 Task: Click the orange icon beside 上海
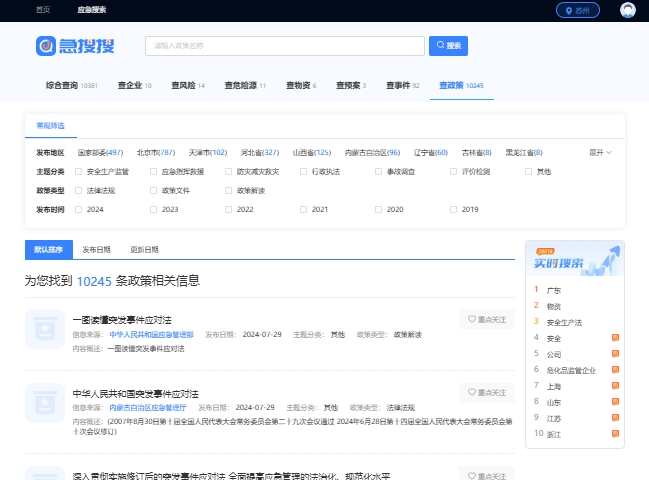(x=615, y=386)
